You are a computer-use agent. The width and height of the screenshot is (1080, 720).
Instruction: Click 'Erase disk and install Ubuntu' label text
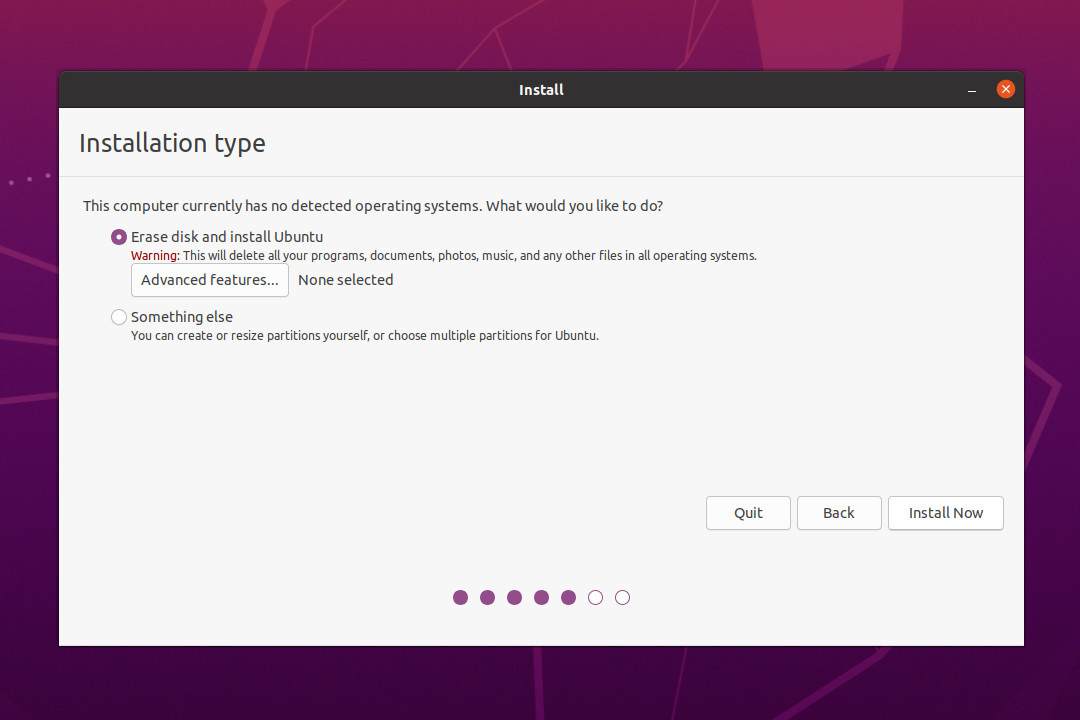coord(227,237)
